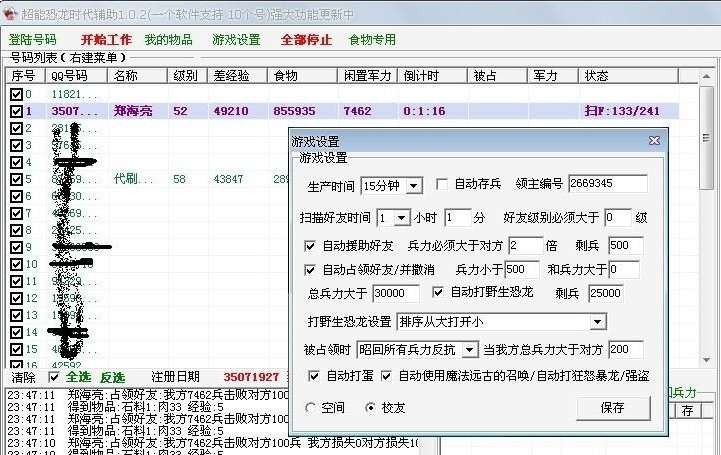The image size is (721, 455).
Task: Click the 兵力小于 input field
Action: 522,270
